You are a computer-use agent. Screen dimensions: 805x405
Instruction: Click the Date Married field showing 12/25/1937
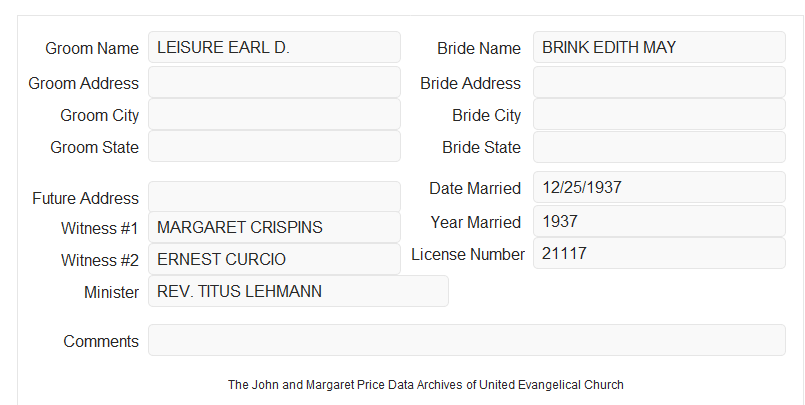point(659,187)
